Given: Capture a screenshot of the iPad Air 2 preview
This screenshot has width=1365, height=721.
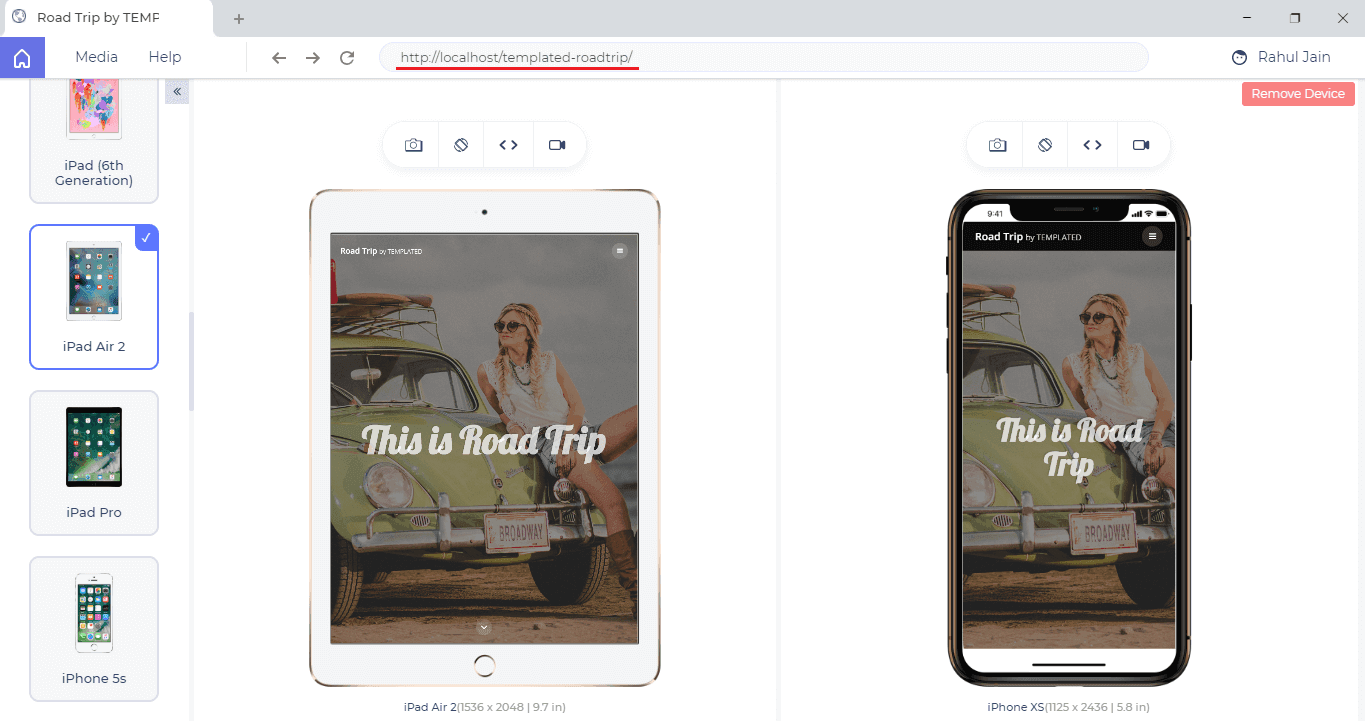Looking at the screenshot, I should pyautogui.click(x=413, y=144).
